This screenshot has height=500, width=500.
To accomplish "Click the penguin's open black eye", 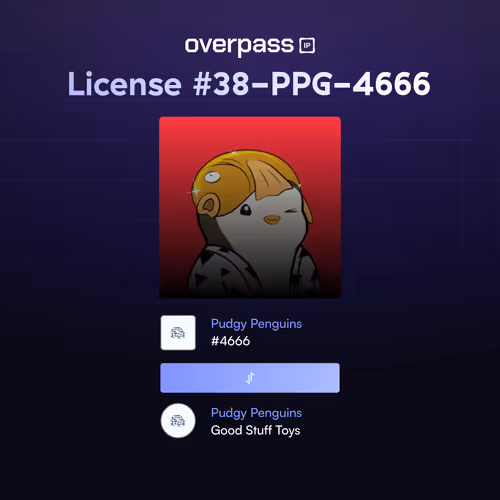I will point(246,210).
